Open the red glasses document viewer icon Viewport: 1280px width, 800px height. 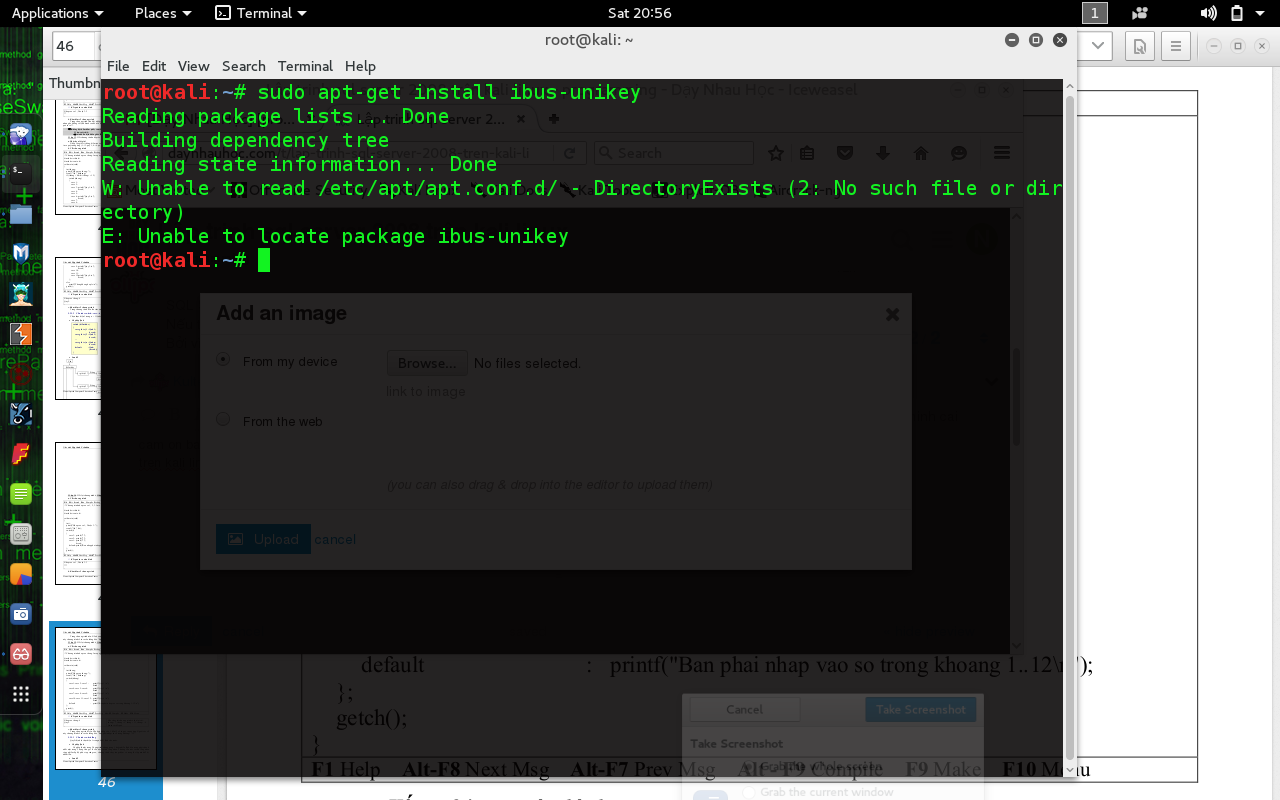tap(21, 654)
